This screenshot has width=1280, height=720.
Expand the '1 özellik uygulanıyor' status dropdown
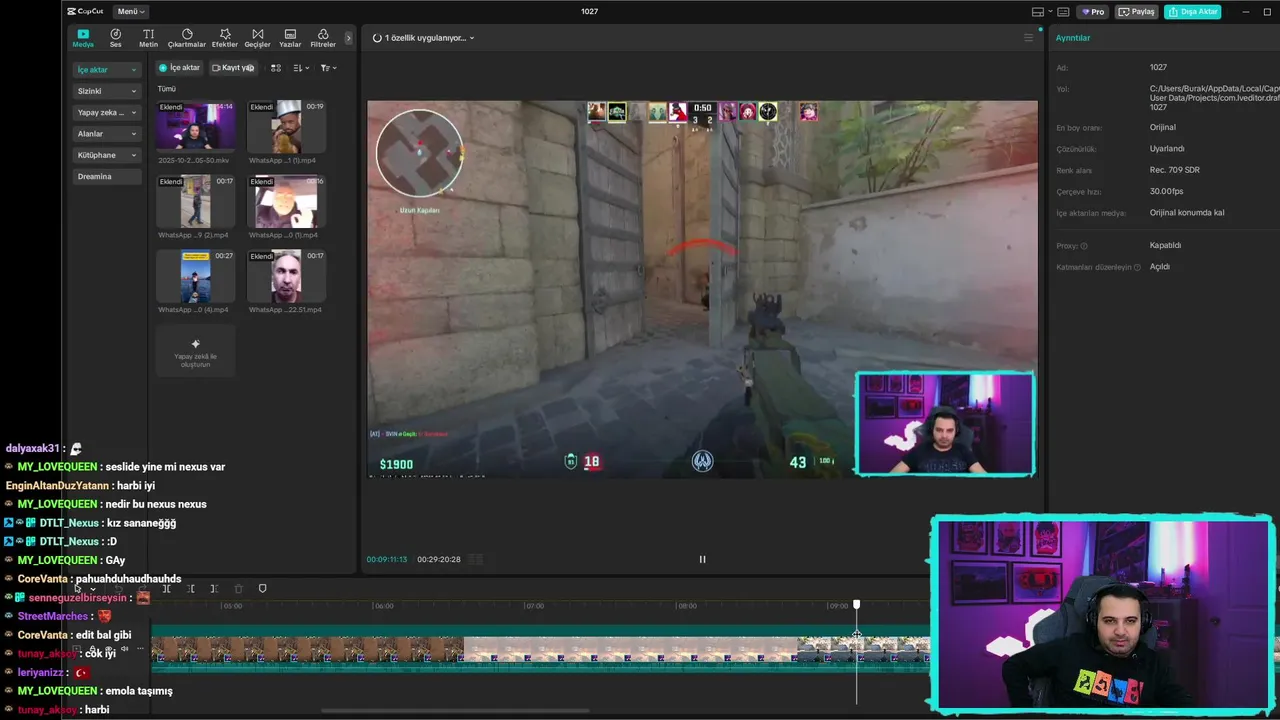pos(424,38)
